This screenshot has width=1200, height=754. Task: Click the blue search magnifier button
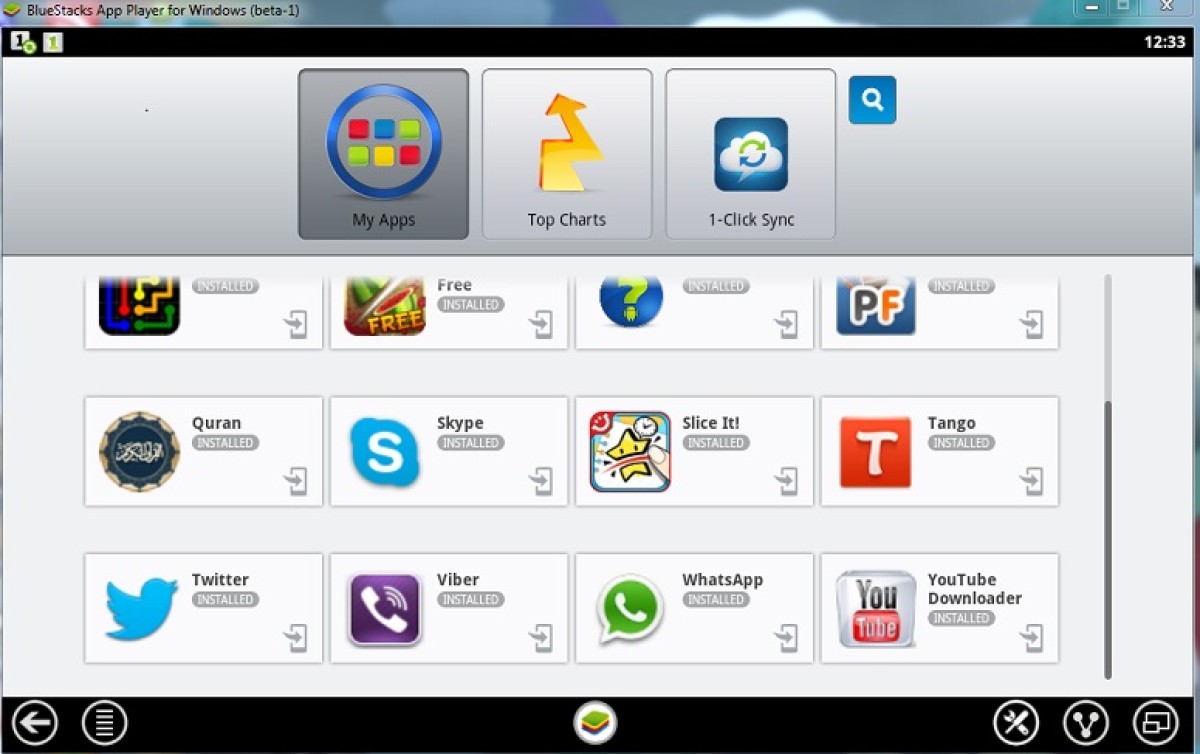point(872,100)
